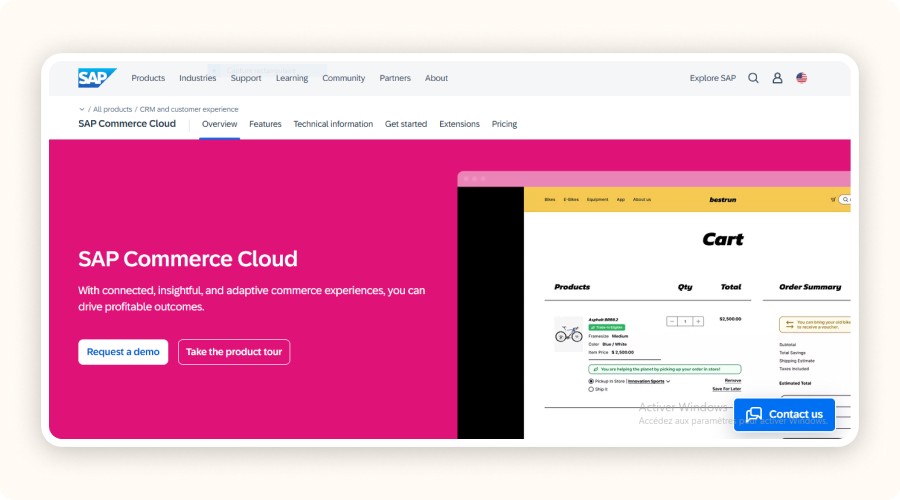Switch to the Get started tab
This screenshot has width=900, height=500.
pyautogui.click(x=406, y=124)
